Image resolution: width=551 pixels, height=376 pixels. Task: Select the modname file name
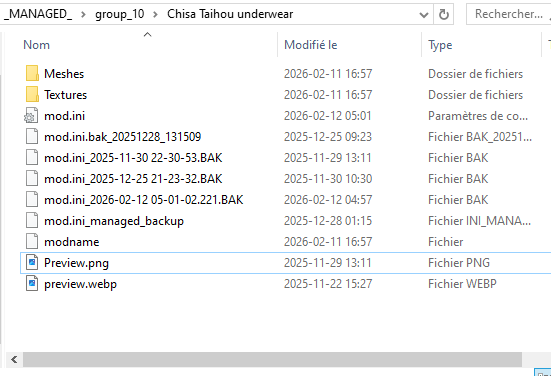[x=71, y=242]
